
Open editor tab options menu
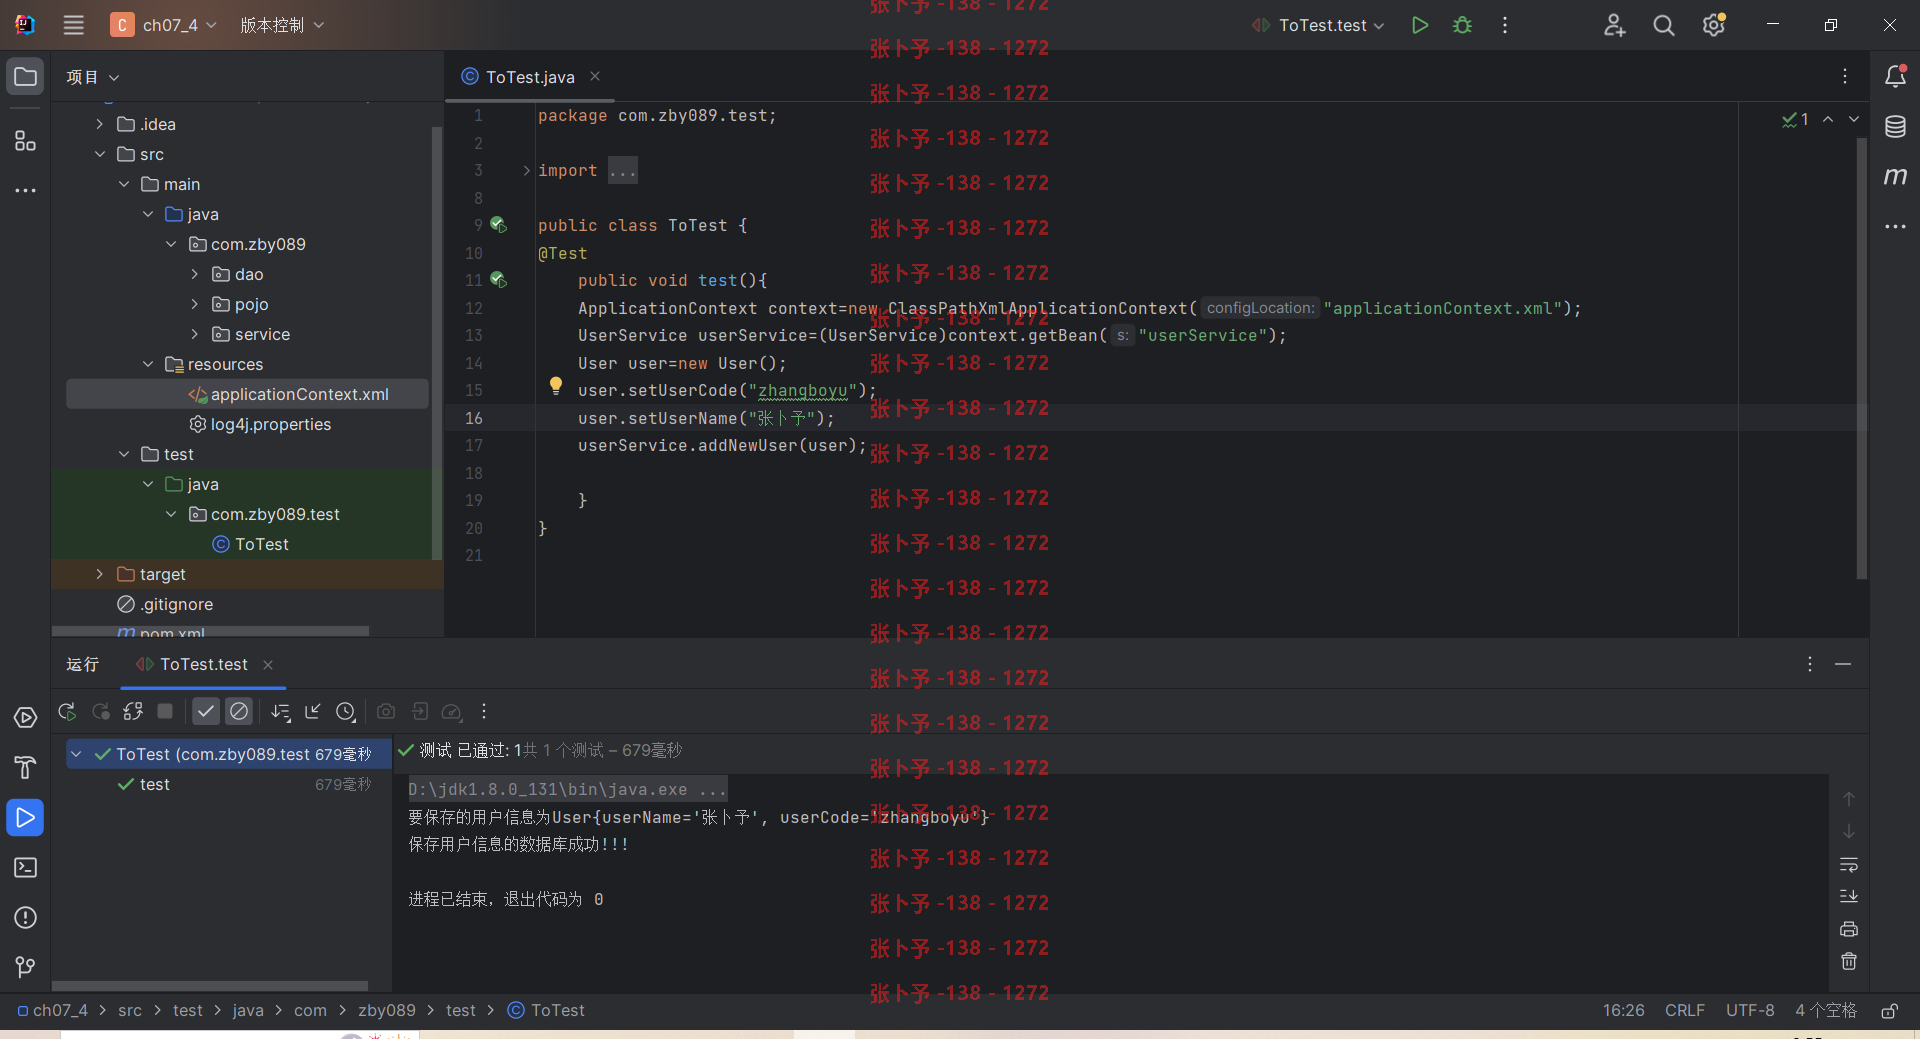pyautogui.click(x=1845, y=76)
